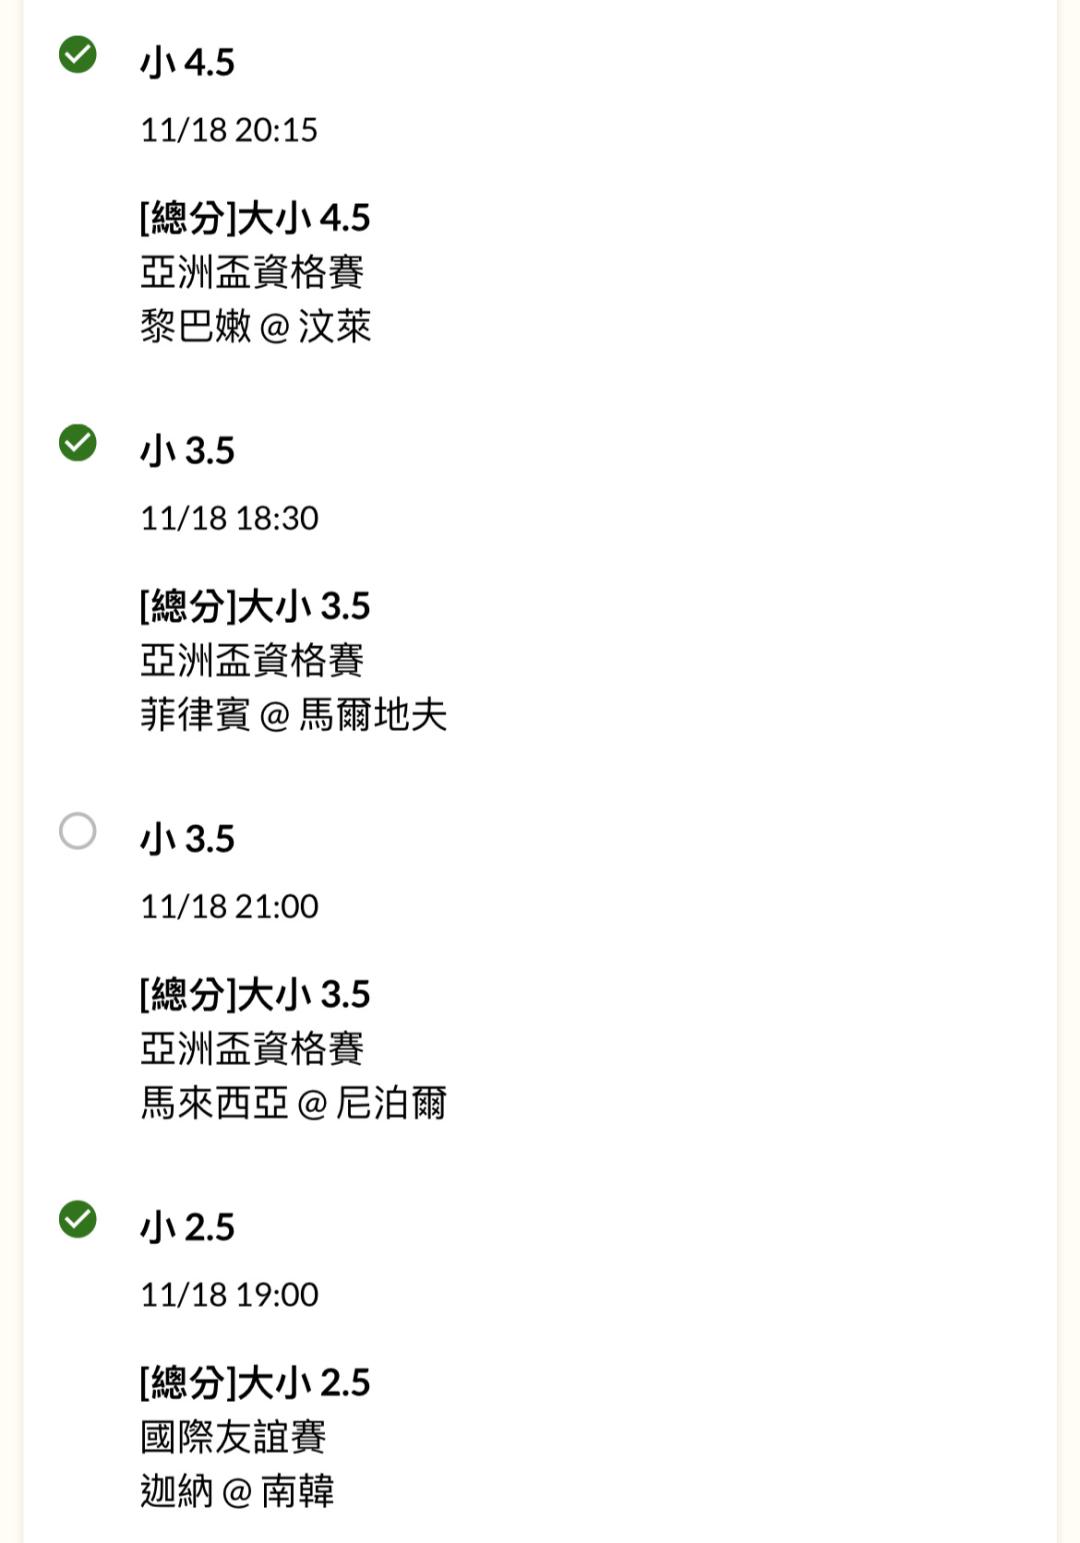
Task: Tap 小 3.5 title above 11/18 18:30
Action: [187, 451]
